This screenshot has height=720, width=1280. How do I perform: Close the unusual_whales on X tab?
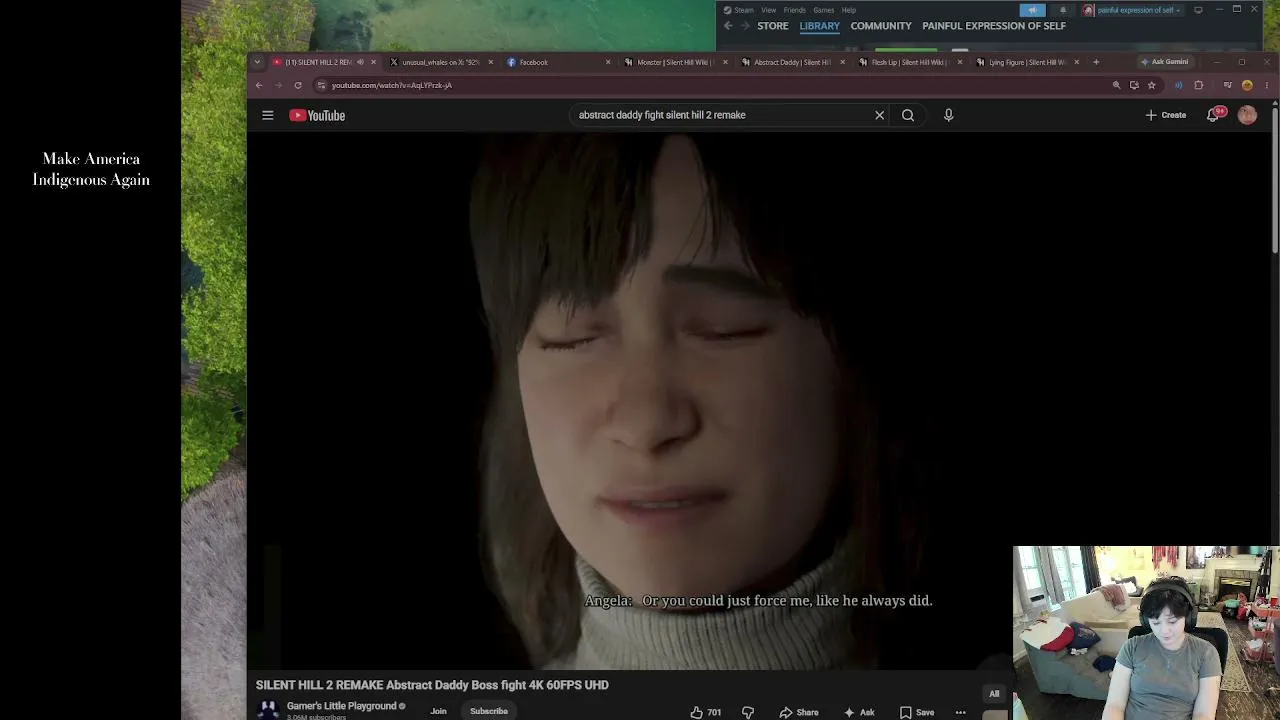pyautogui.click(x=490, y=62)
